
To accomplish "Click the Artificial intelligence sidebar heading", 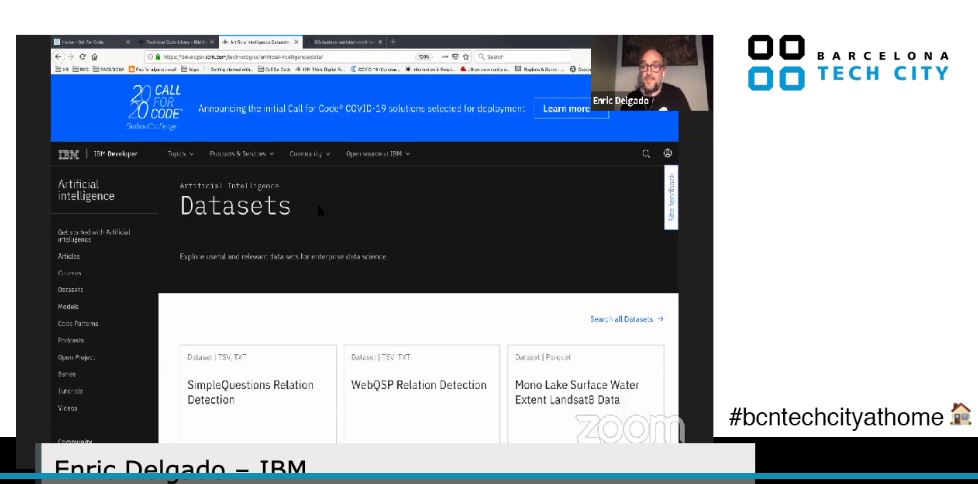I will (86, 190).
